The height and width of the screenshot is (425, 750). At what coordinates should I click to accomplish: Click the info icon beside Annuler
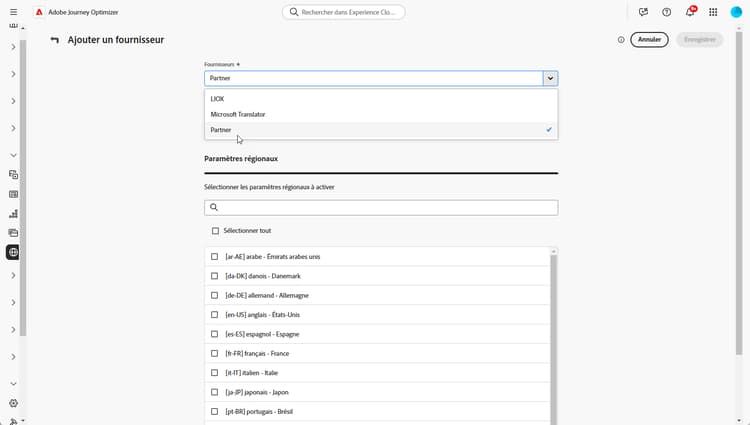click(621, 40)
